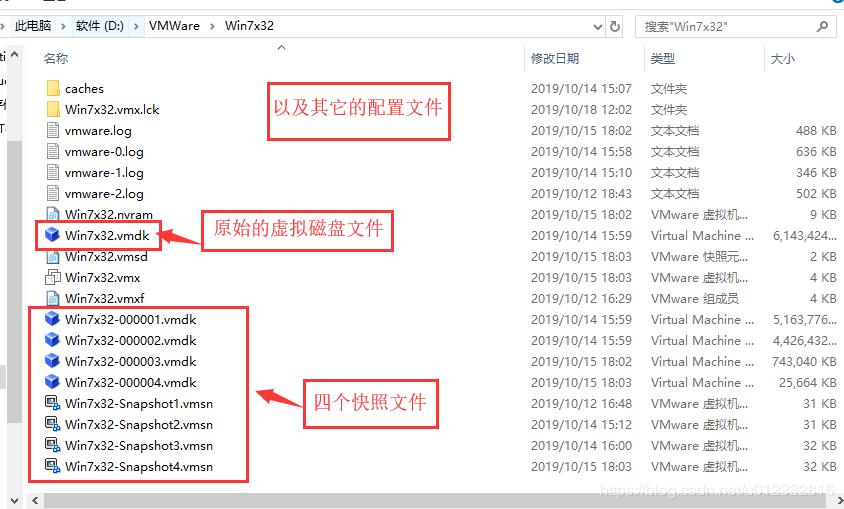Click the VMware 组成员 type cell

click(695, 299)
